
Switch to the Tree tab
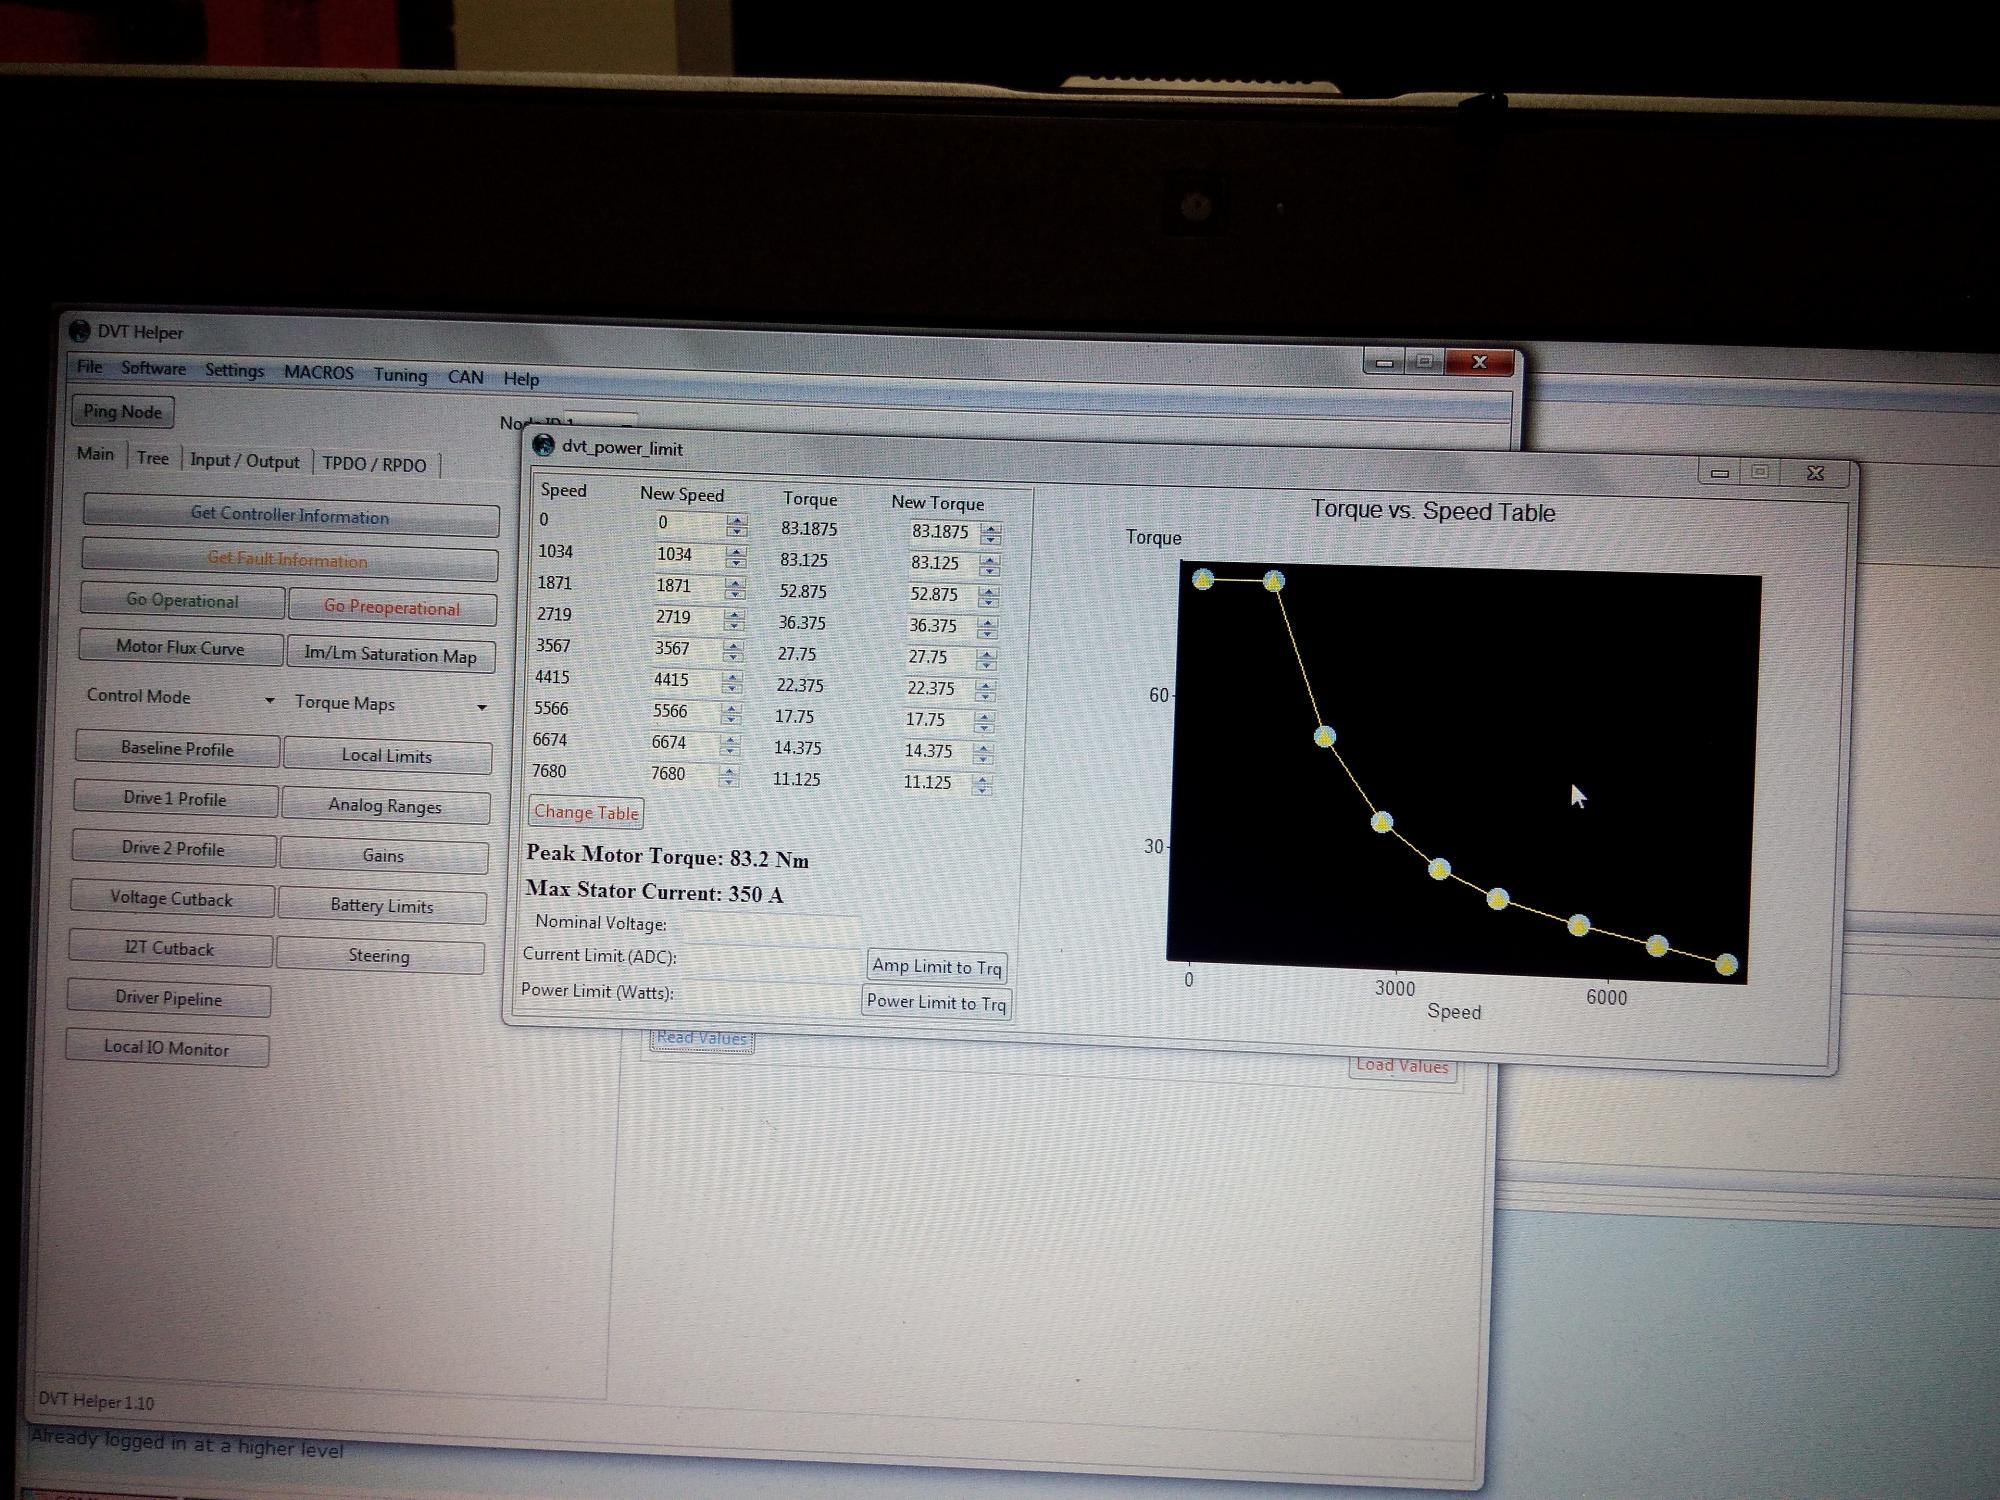point(152,458)
